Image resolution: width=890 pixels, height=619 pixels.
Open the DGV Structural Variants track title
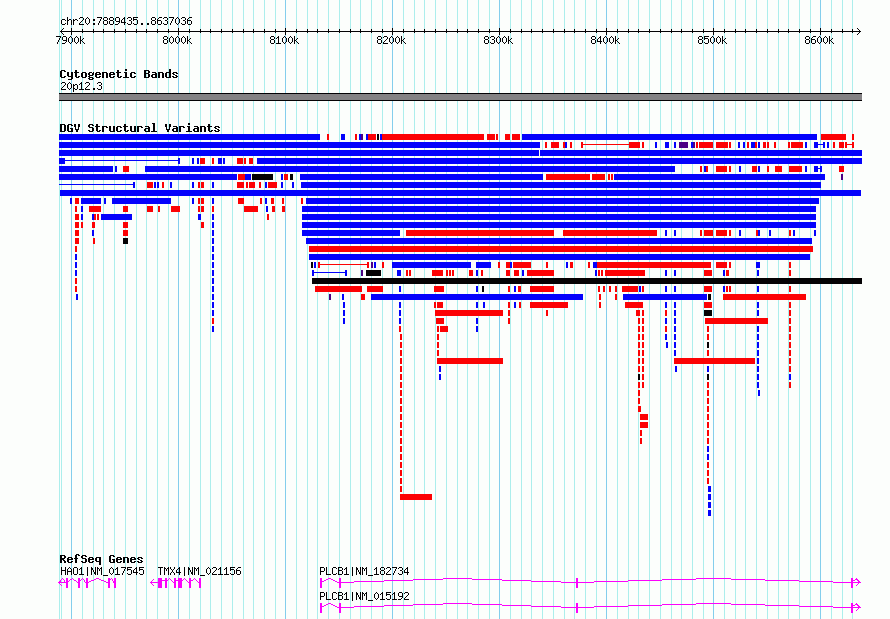pos(140,128)
